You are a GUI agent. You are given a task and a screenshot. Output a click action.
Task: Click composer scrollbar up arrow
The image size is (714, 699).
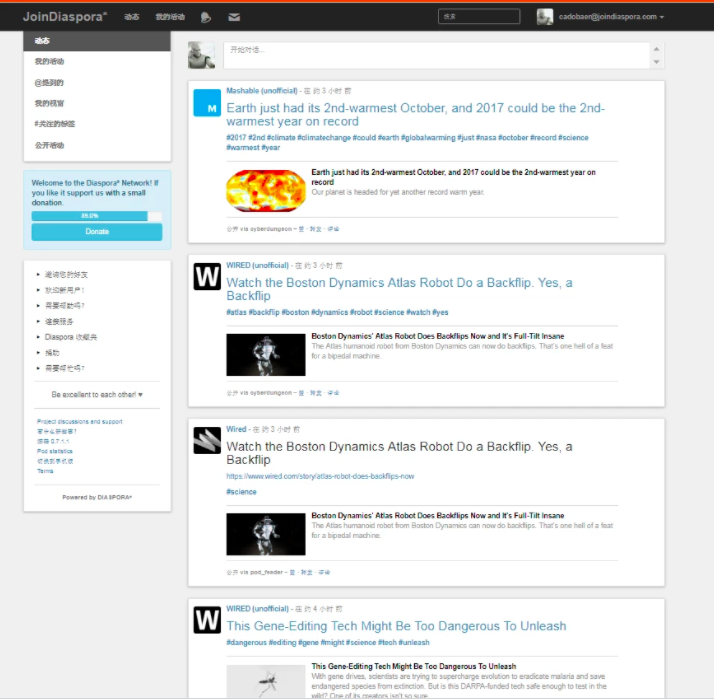[656, 49]
